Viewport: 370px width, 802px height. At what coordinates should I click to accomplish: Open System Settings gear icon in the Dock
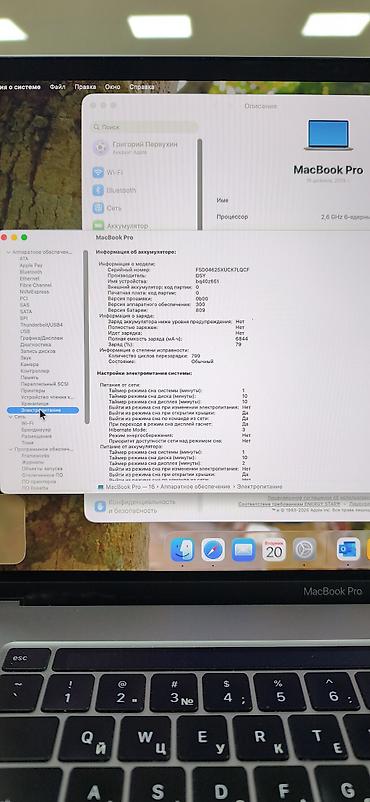305,550
